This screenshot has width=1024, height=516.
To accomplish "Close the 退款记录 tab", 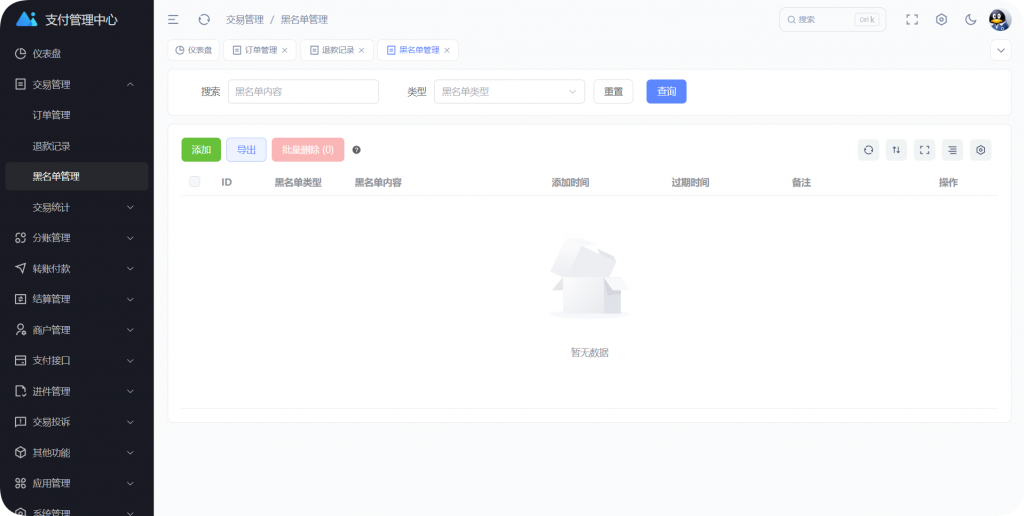I will (362, 50).
